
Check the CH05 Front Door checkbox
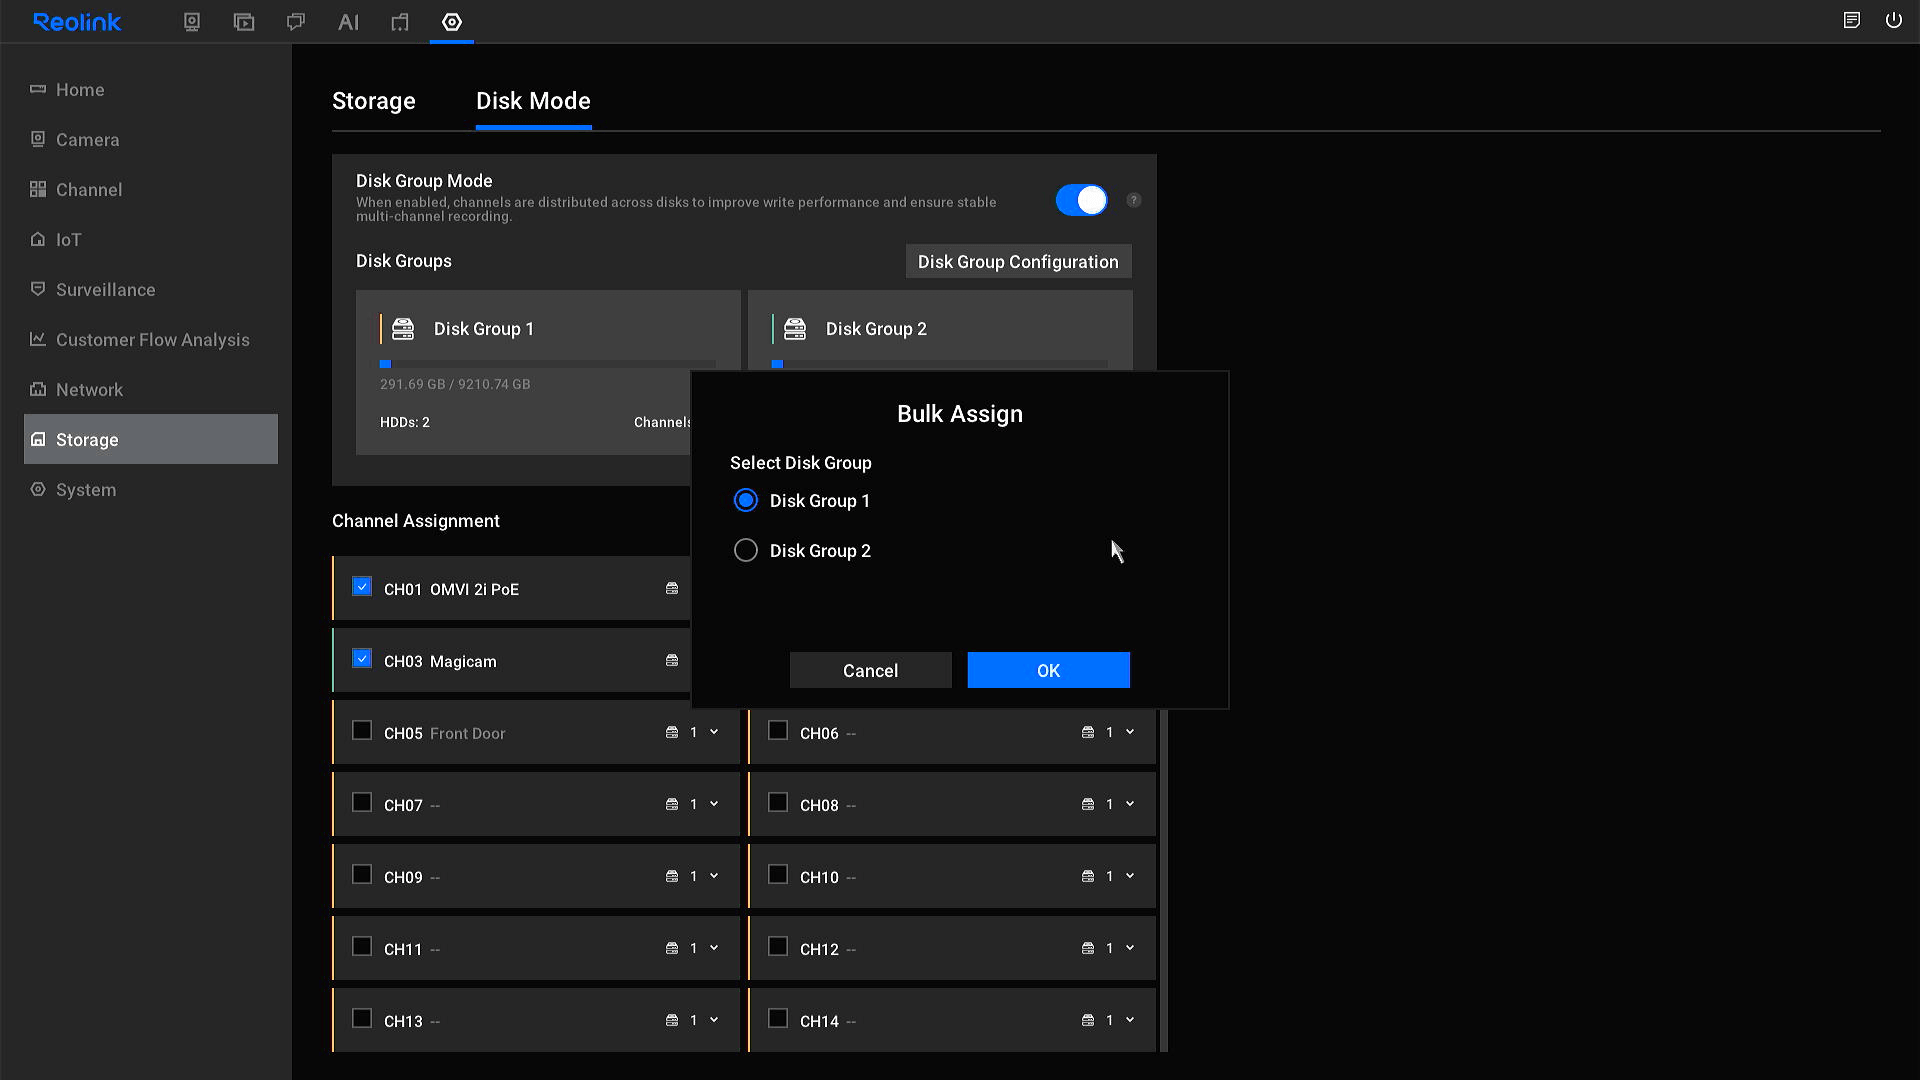(362, 731)
